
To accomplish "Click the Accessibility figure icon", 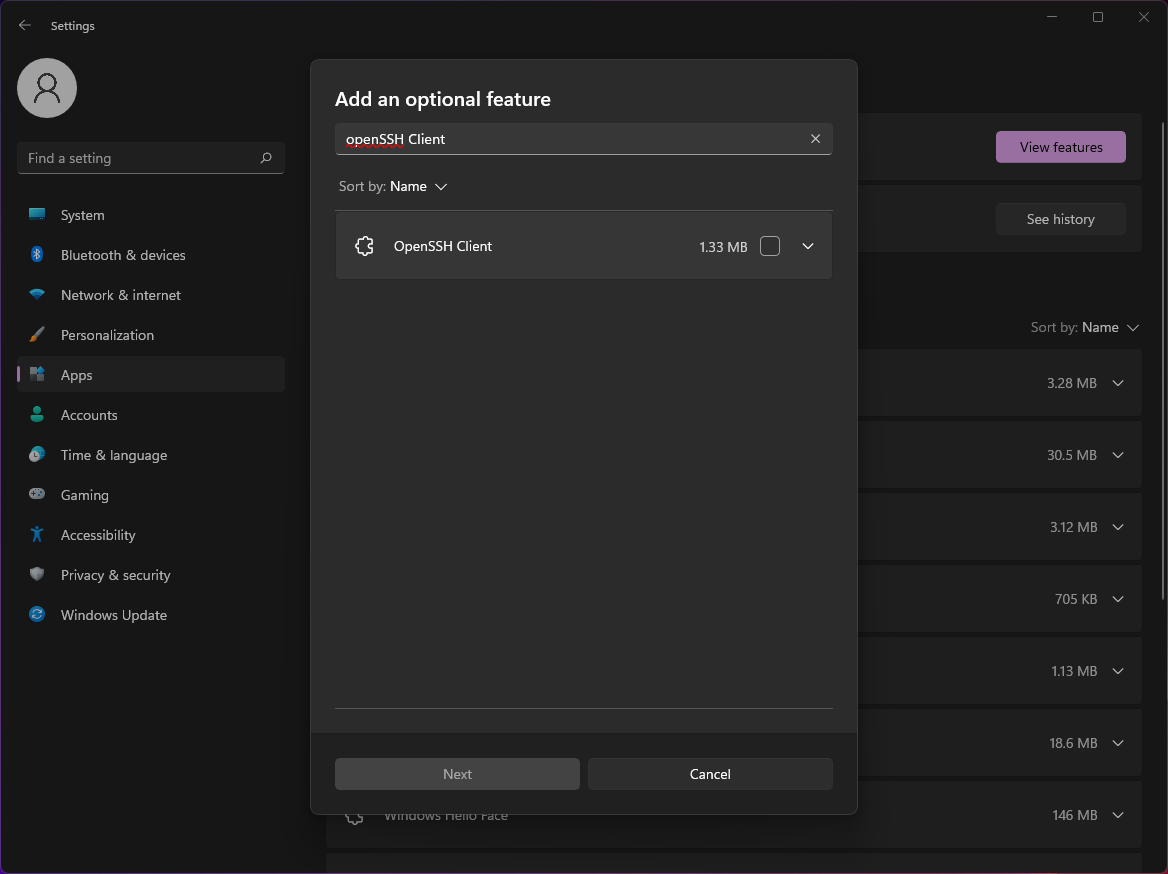I will [36, 534].
